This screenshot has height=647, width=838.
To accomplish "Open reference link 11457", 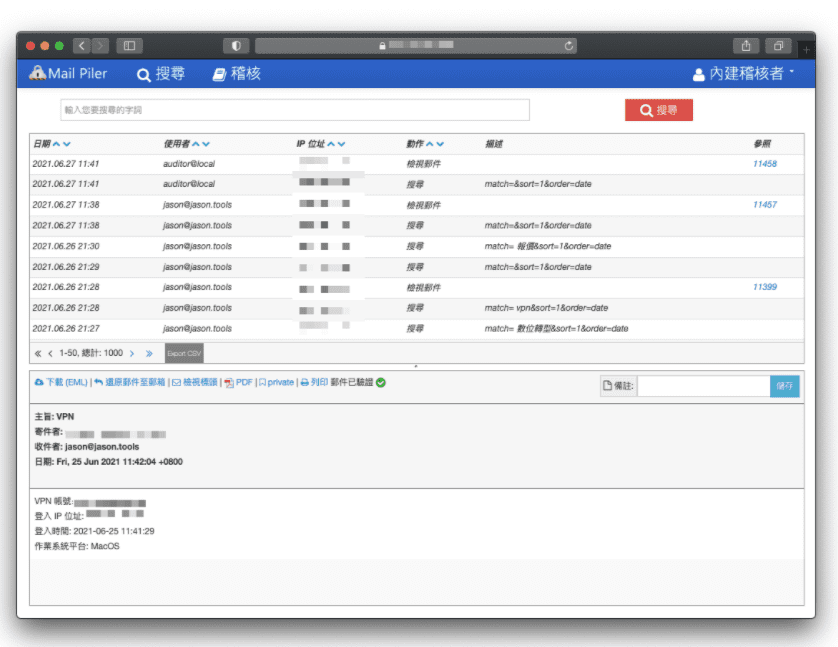I will click(x=765, y=205).
